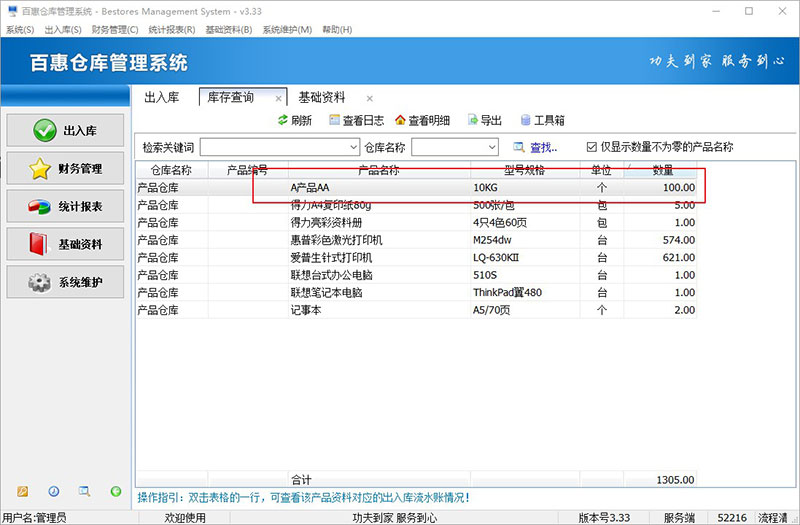Click the 52216 status bar entry

[x=732, y=518]
